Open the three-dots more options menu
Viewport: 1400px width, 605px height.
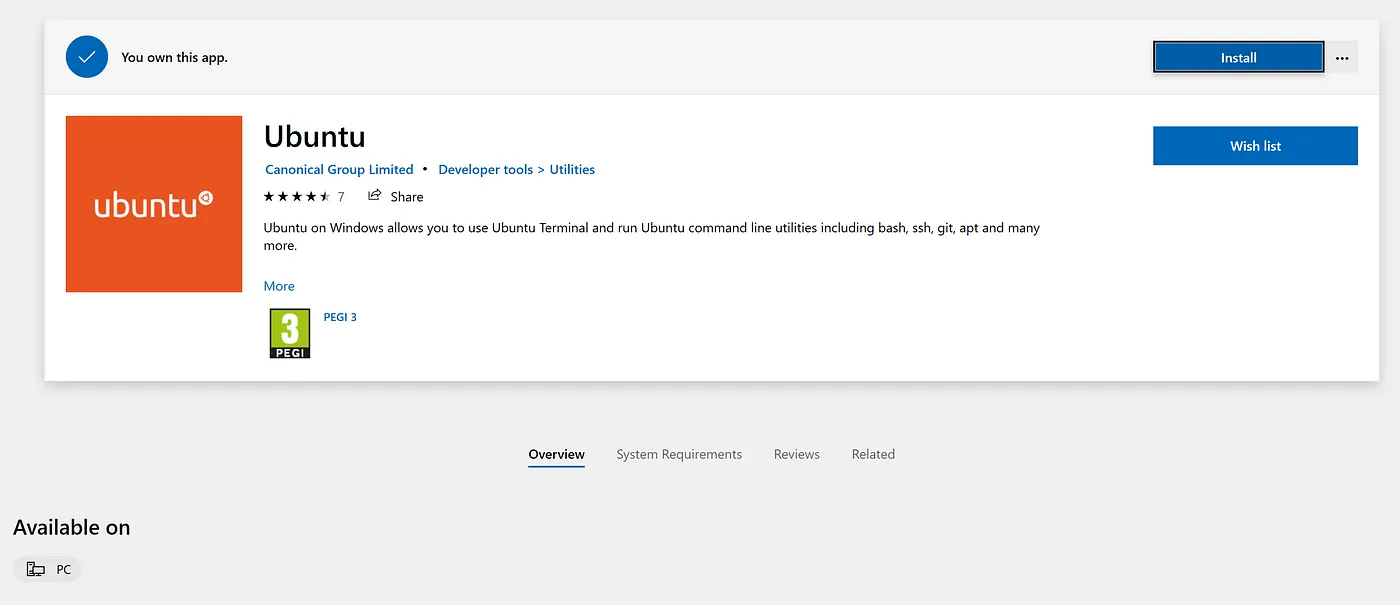(x=1342, y=58)
